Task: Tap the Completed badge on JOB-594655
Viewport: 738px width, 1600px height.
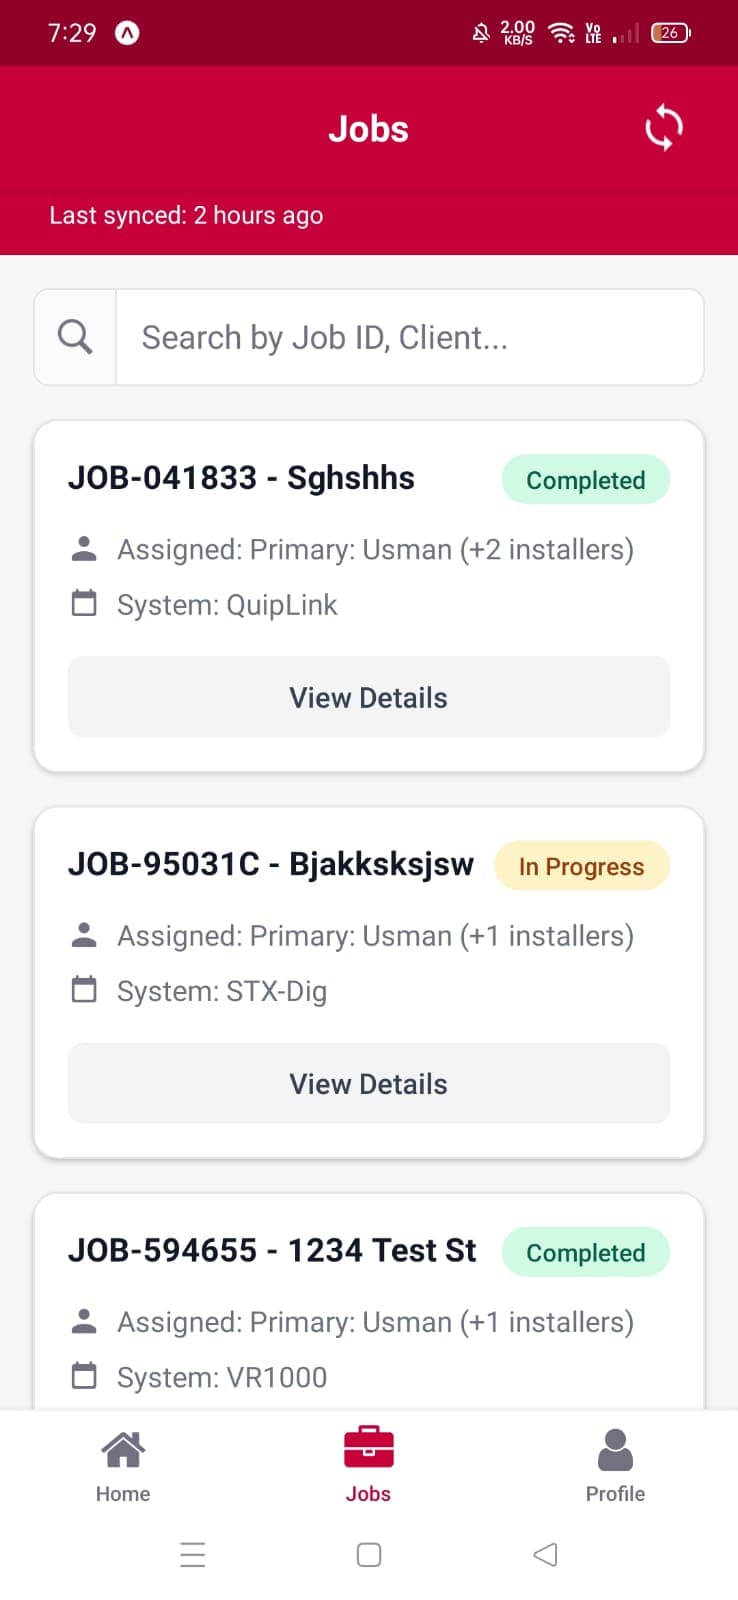Action: 586,1252
